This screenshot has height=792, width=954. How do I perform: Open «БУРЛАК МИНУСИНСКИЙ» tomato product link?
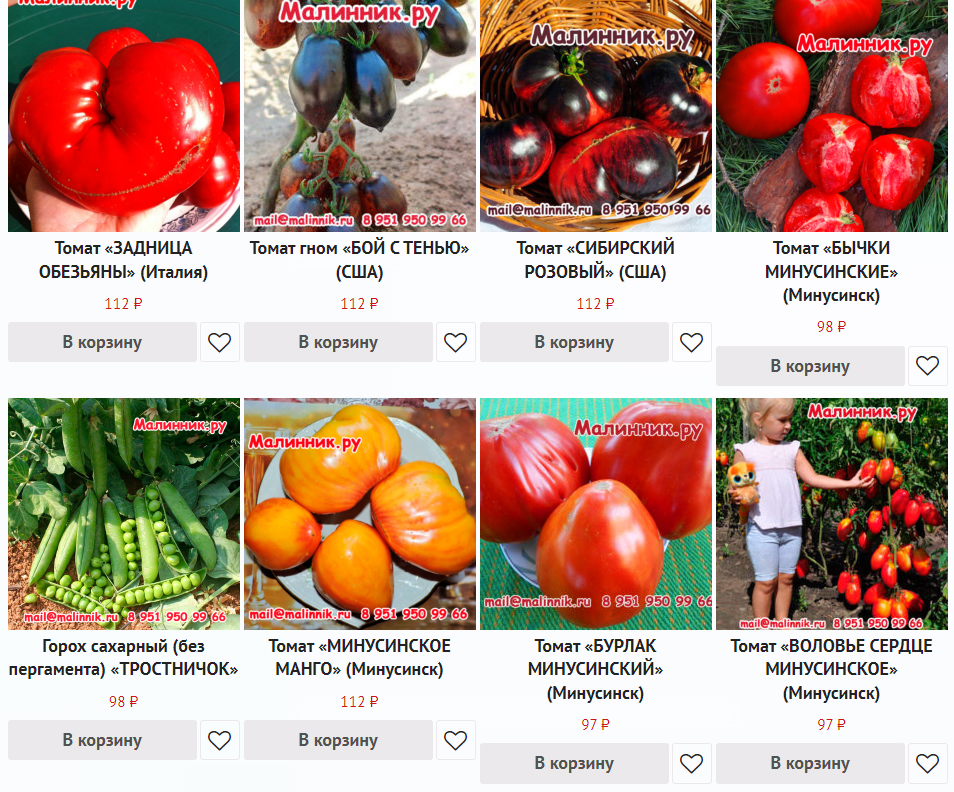[596, 669]
